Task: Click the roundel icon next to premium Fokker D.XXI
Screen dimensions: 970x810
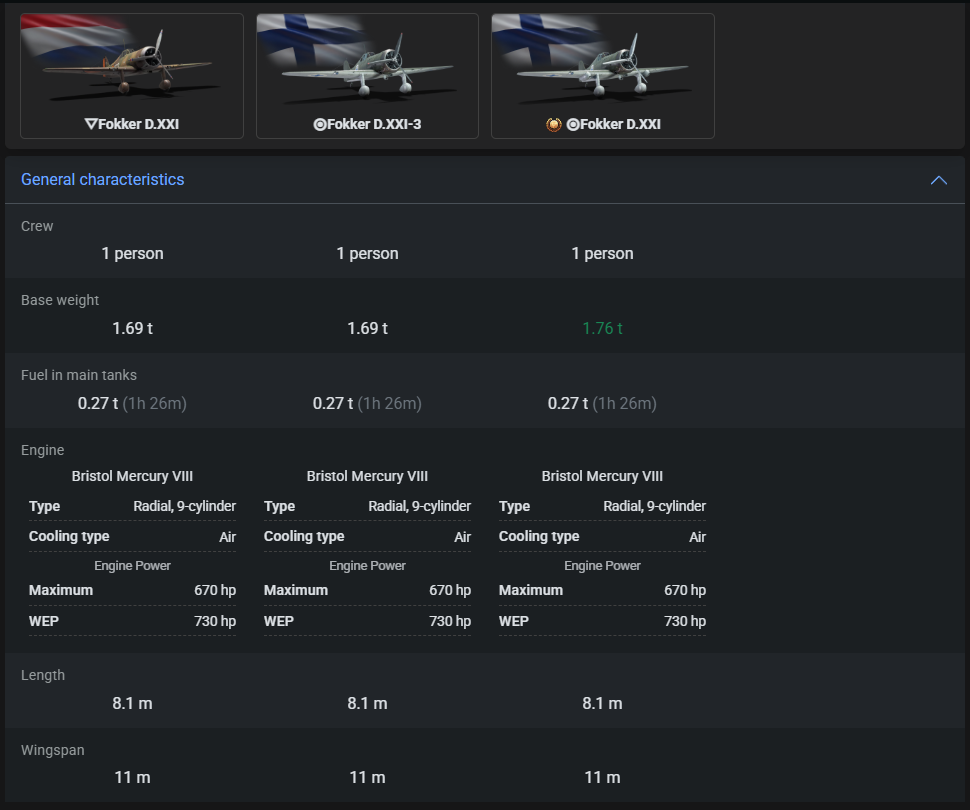Action: 572,125
